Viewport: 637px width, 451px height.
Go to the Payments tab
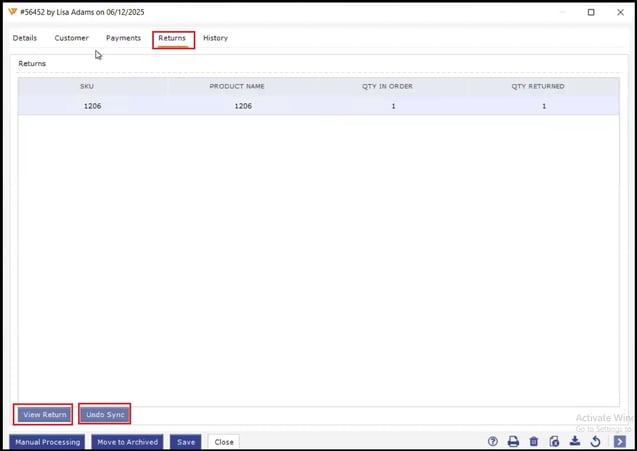123,38
